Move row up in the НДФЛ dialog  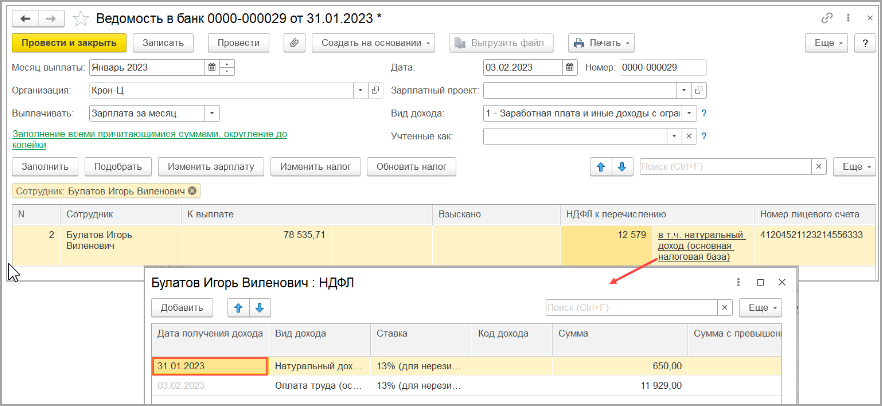pos(238,308)
